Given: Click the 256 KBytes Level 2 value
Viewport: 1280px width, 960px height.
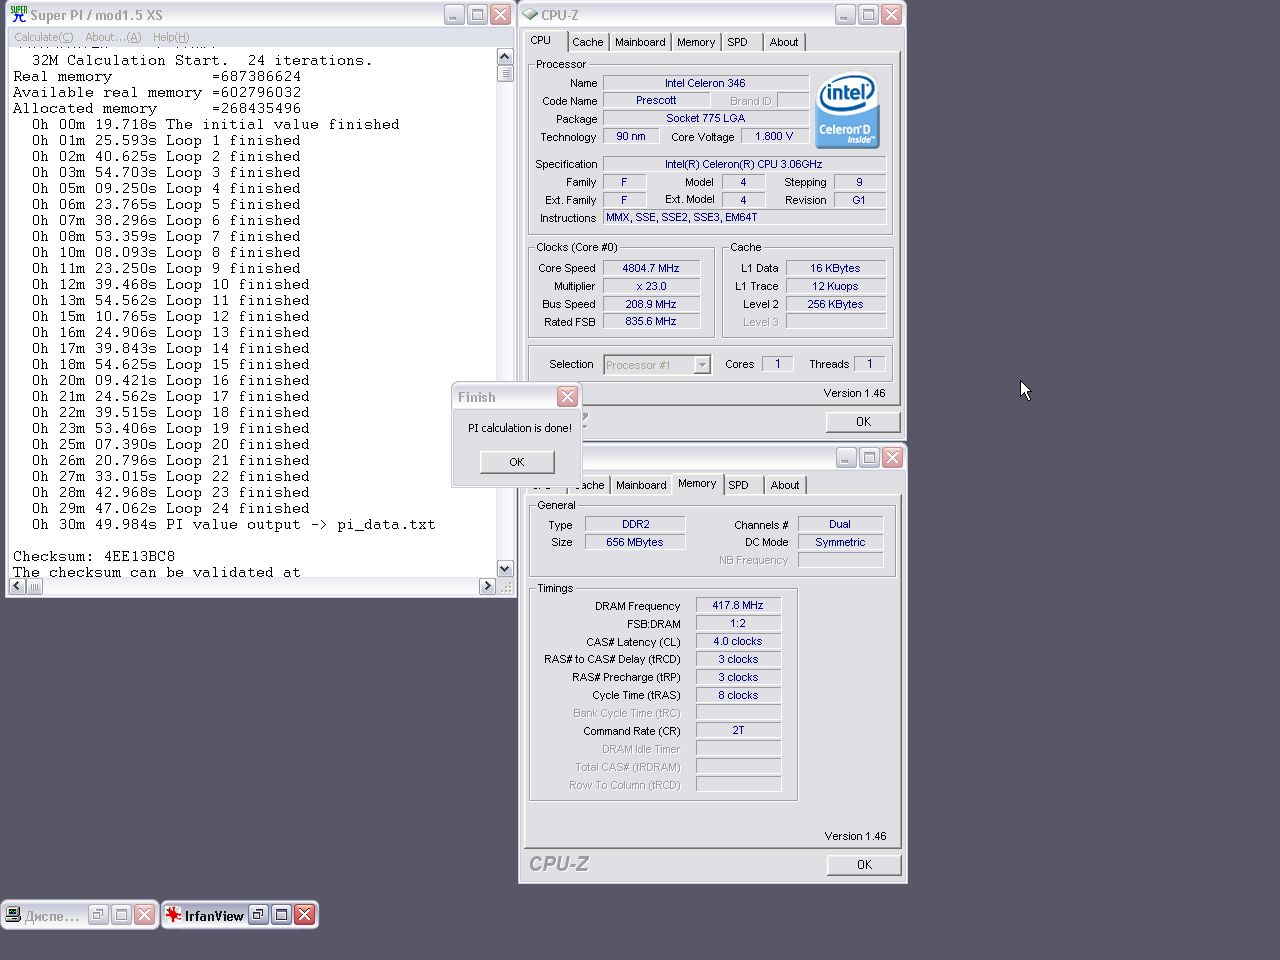Looking at the screenshot, I should click(835, 304).
